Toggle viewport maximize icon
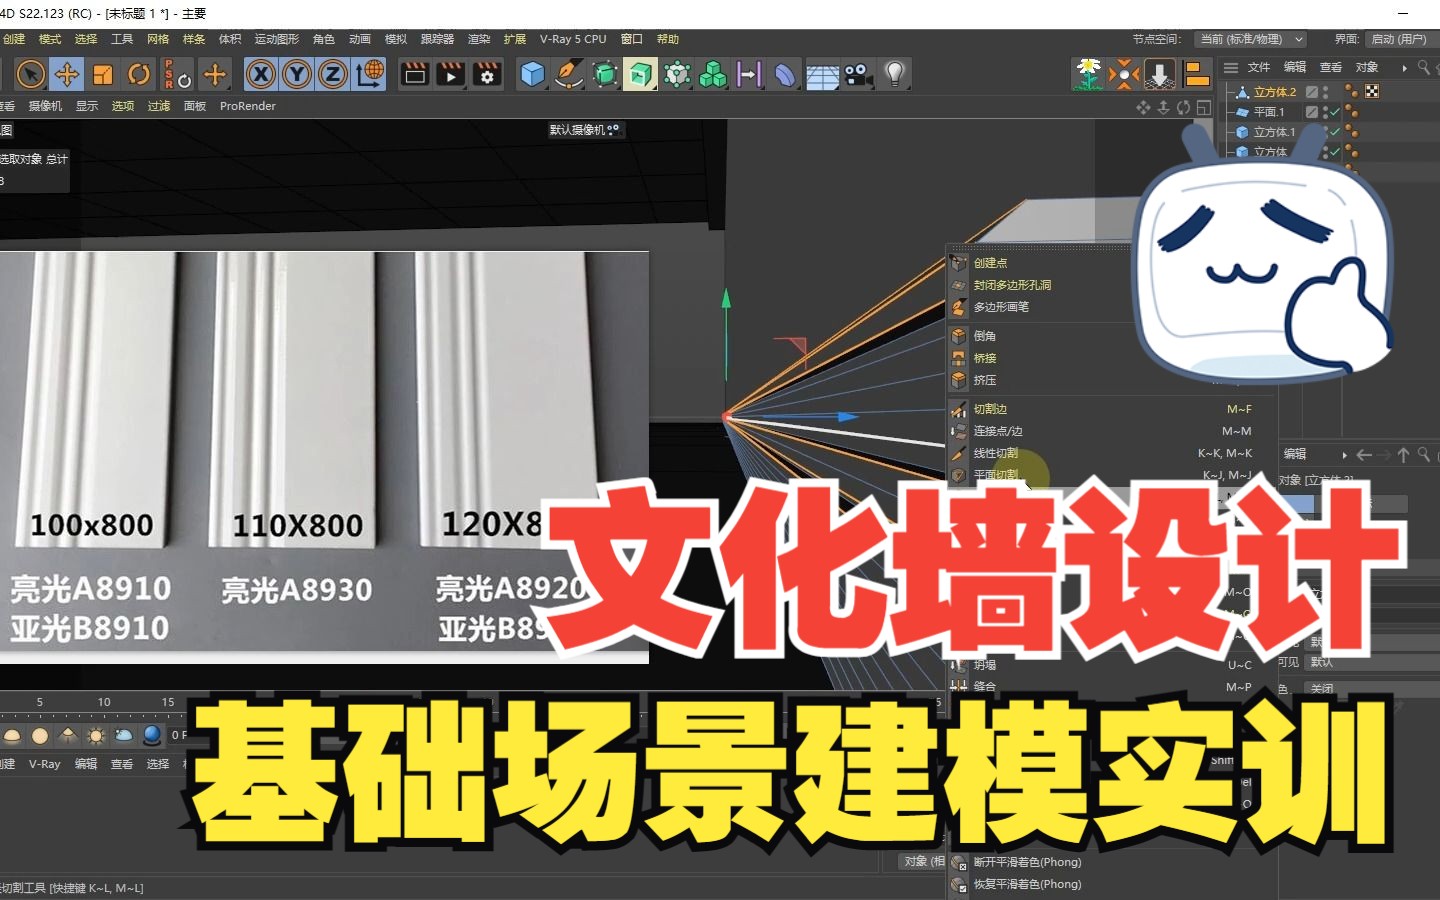This screenshot has width=1440, height=900. (1204, 107)
